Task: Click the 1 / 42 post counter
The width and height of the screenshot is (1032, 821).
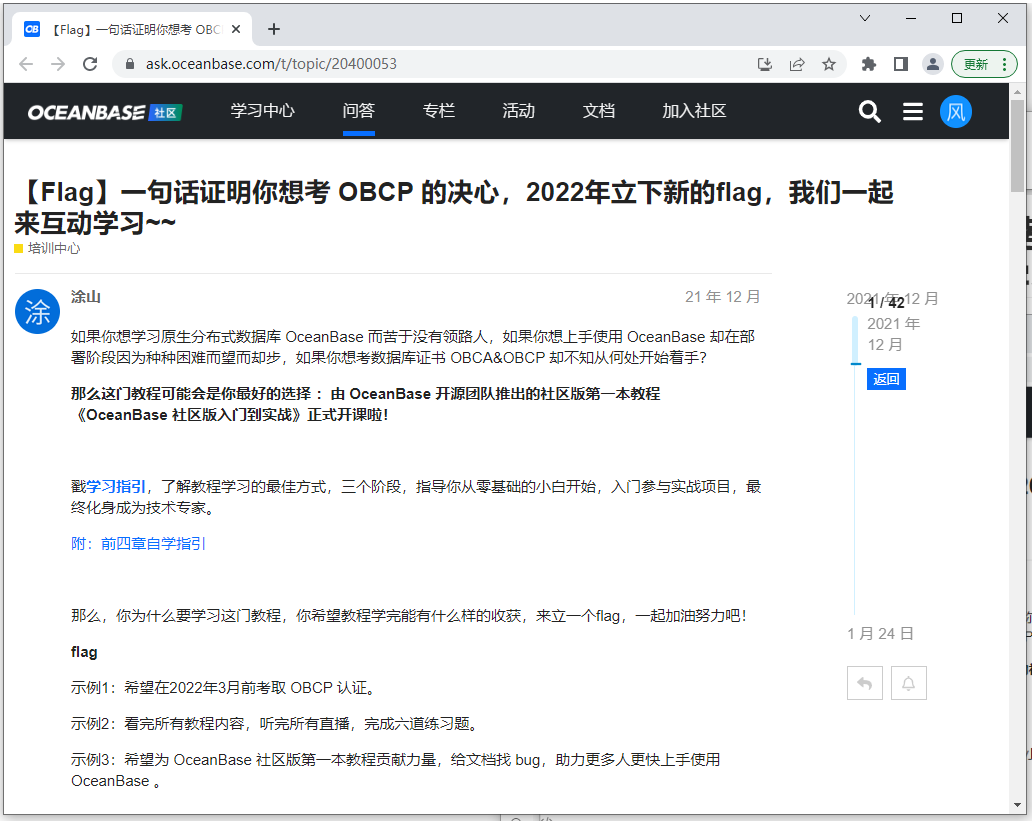Action: click(887, 303)
